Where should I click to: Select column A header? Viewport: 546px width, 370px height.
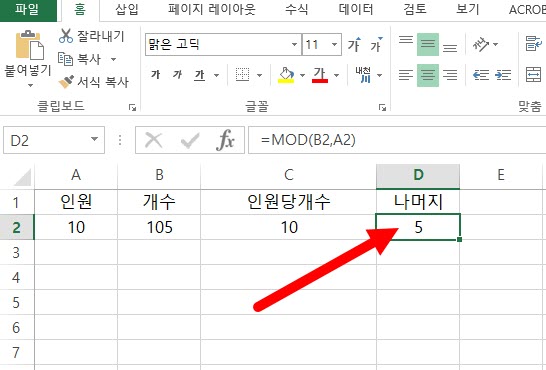pos(76,175)
